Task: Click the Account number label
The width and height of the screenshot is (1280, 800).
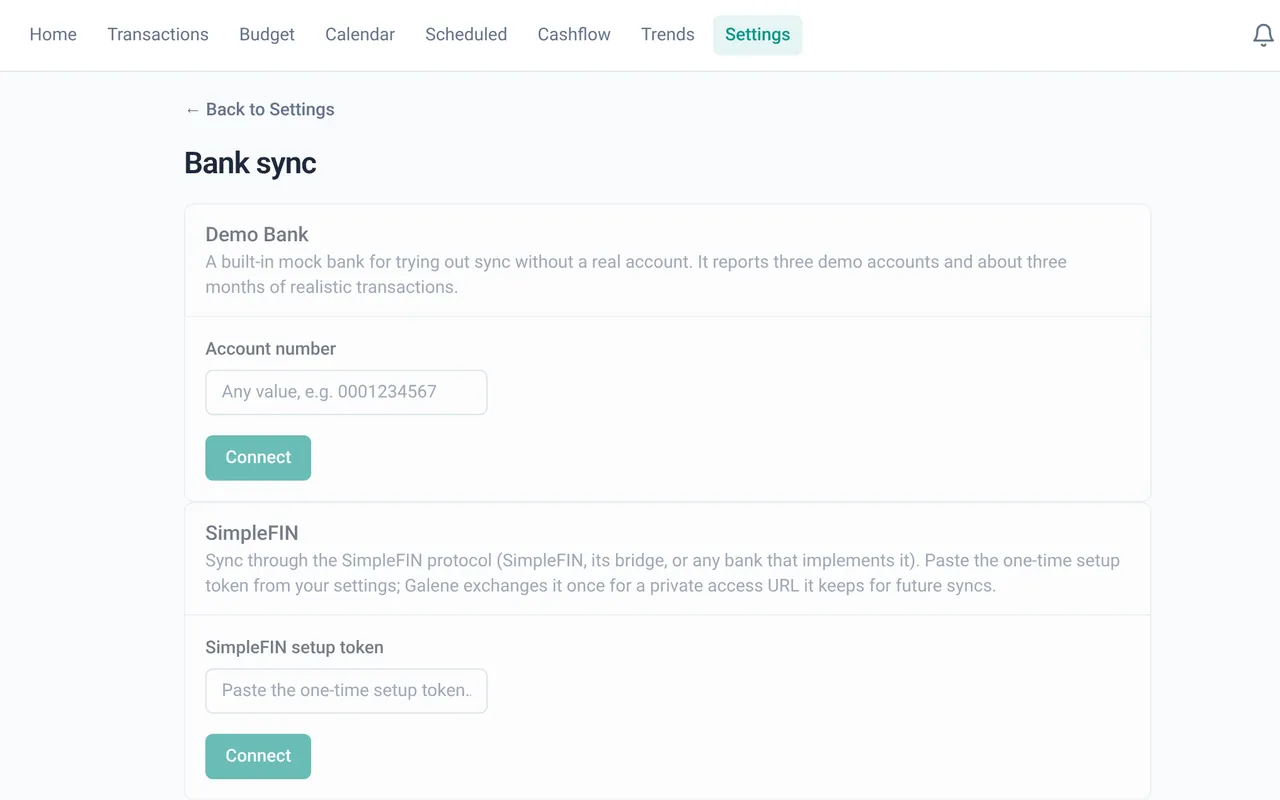Action: pyautogui.click(x=271, y=349)
